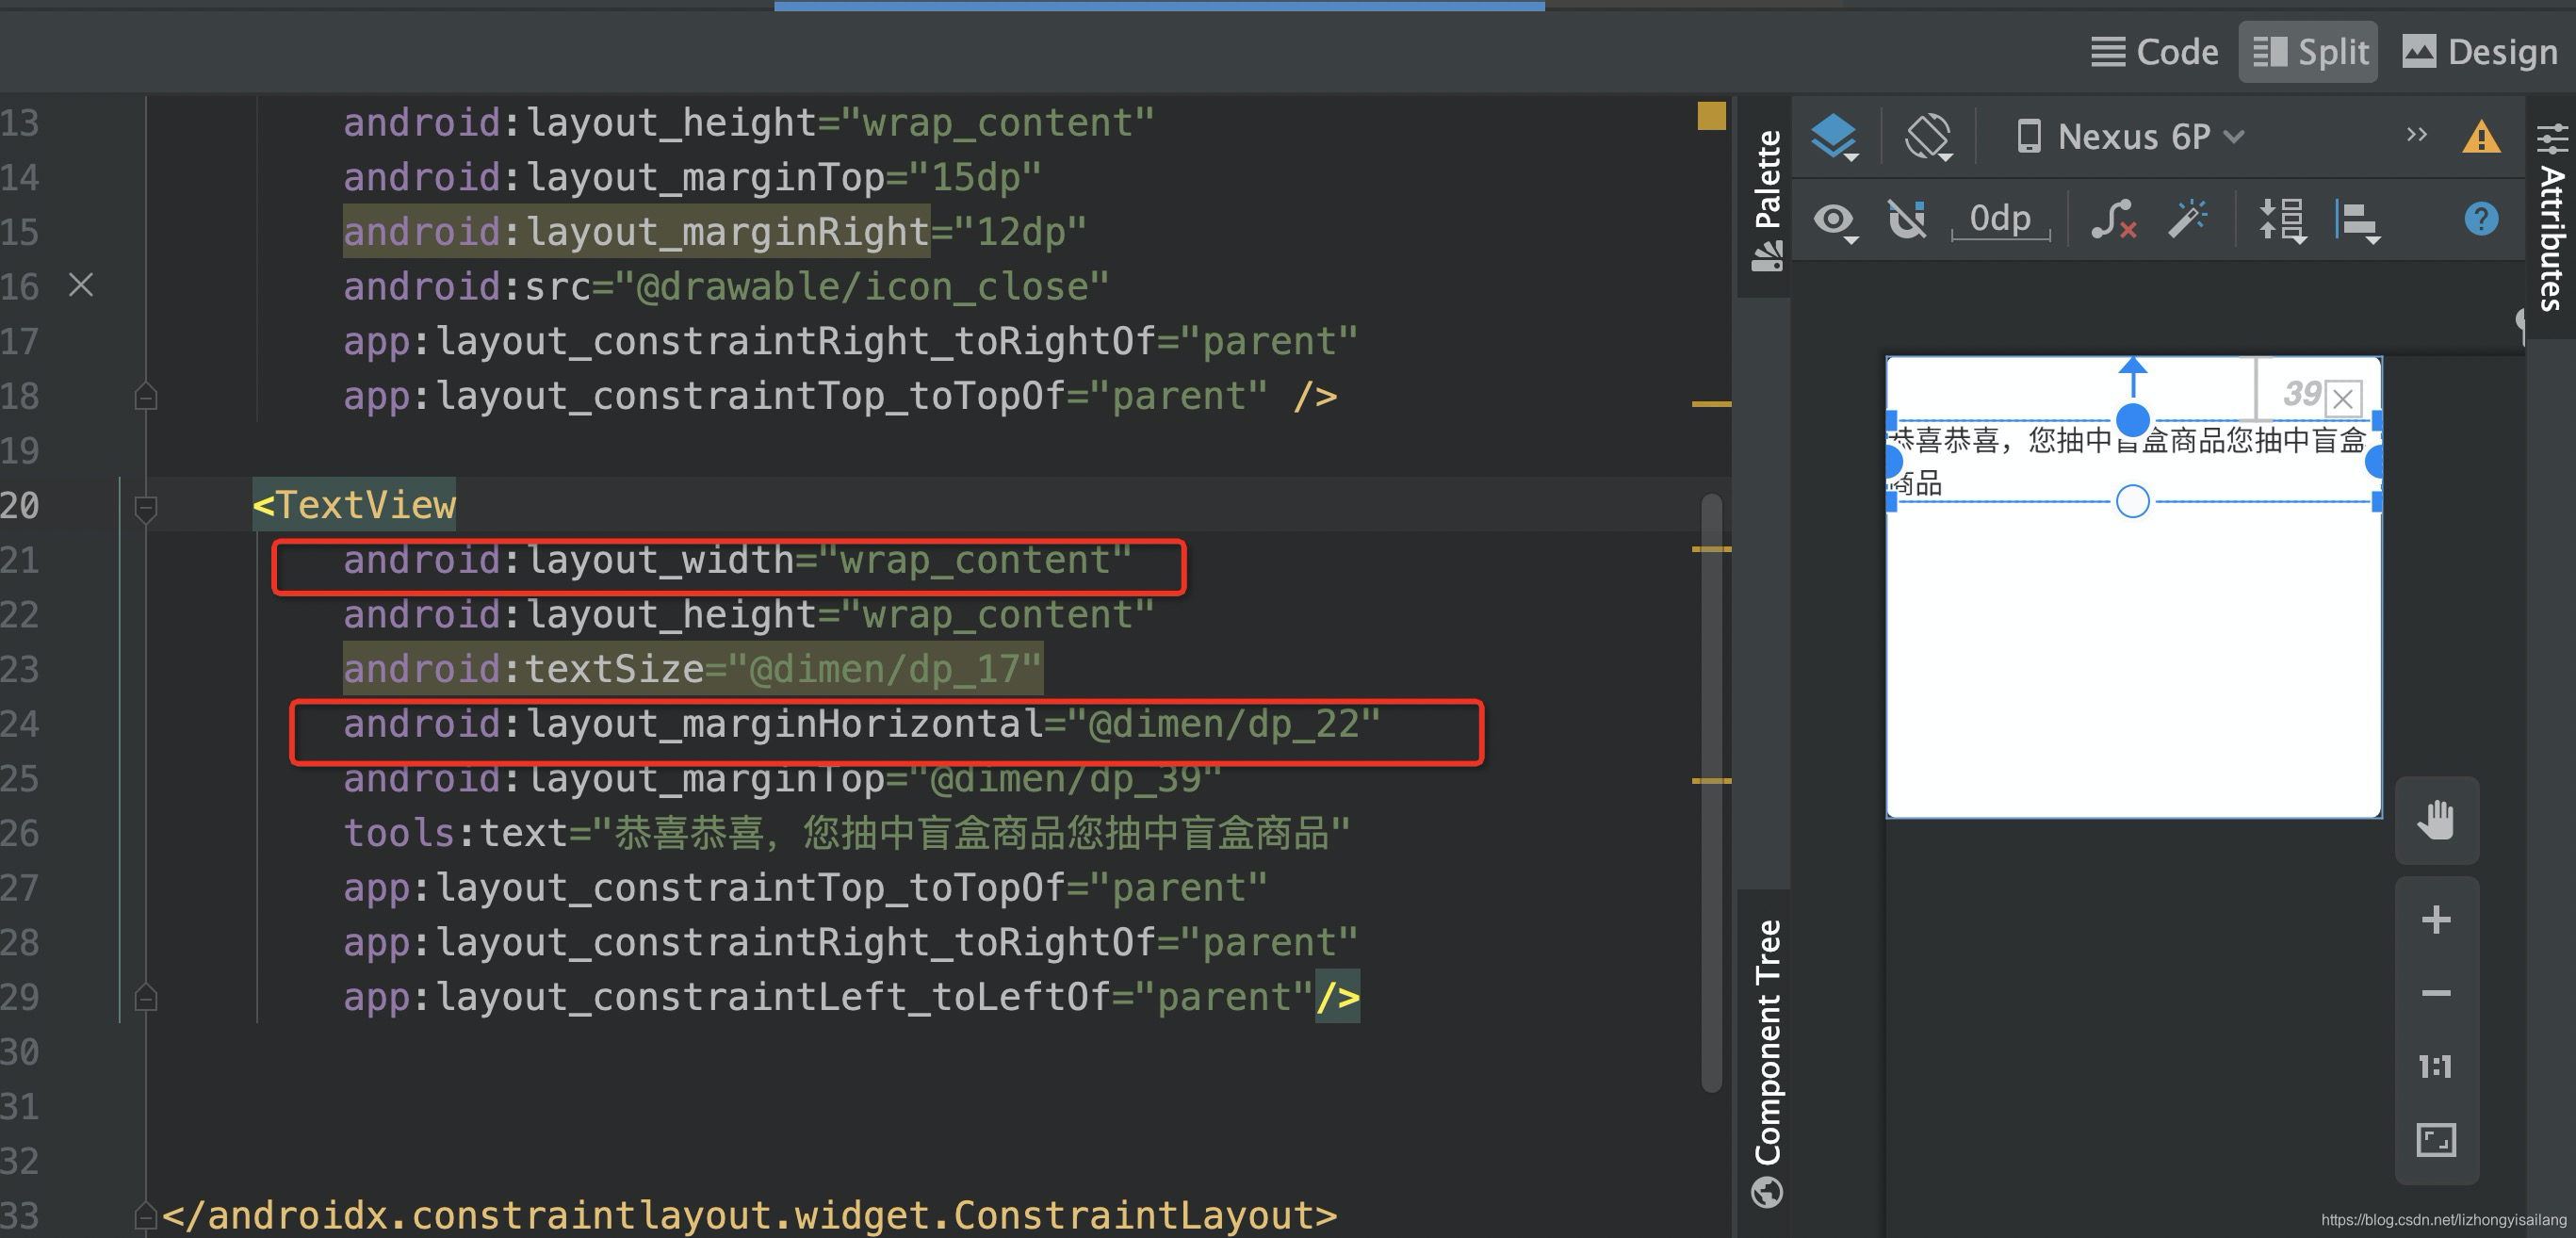
Task: Collapse the TextView code fold at line 20
Action: click(x=146, y=507)
